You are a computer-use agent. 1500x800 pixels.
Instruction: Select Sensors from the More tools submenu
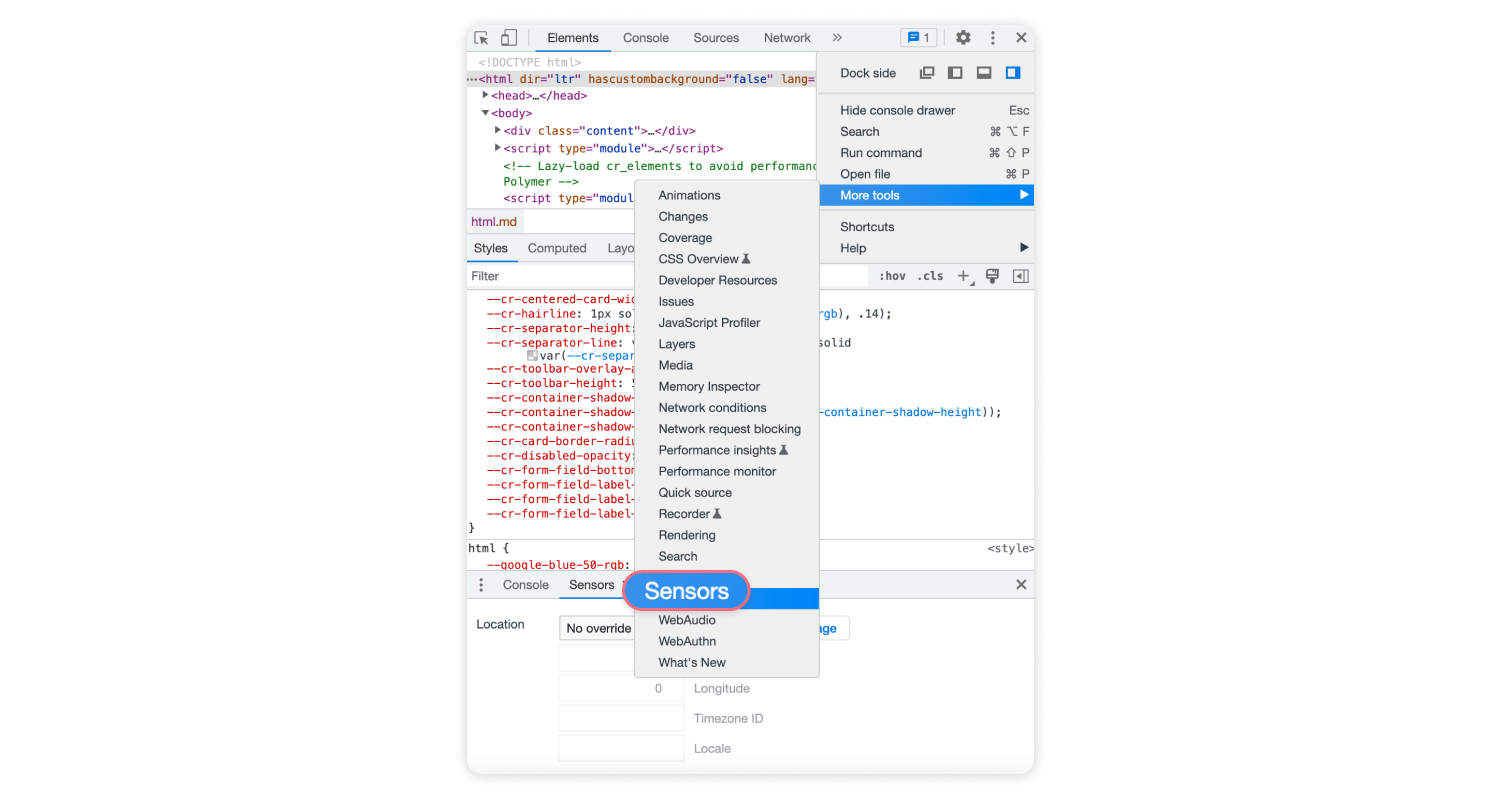point(686,591)
